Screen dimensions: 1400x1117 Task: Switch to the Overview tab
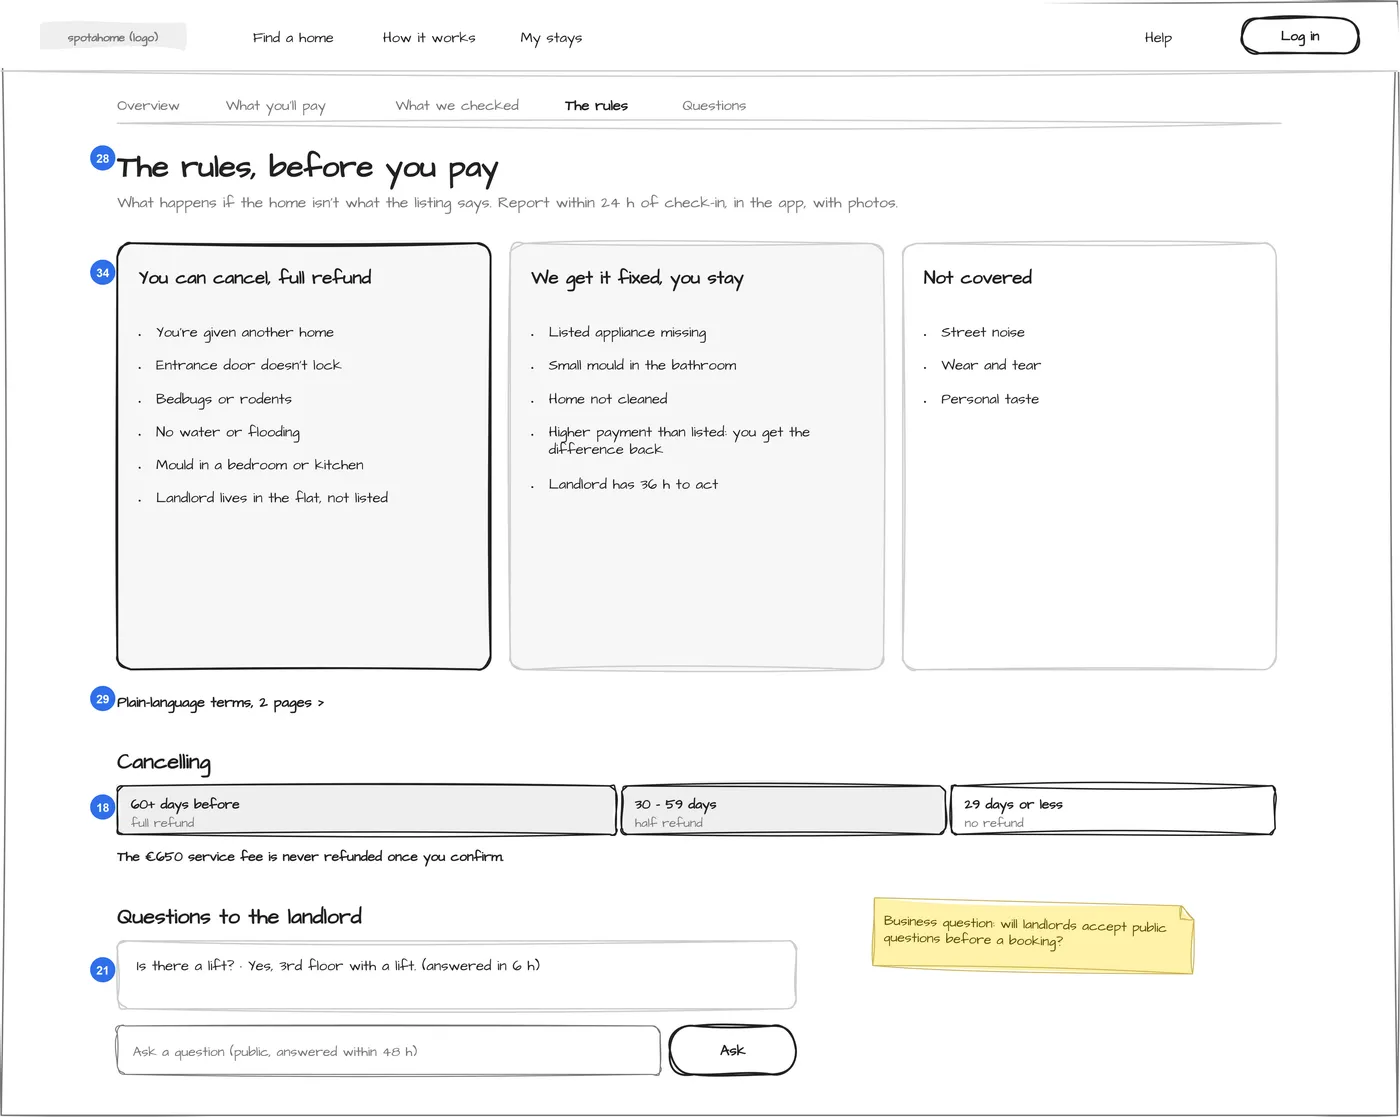148,105
